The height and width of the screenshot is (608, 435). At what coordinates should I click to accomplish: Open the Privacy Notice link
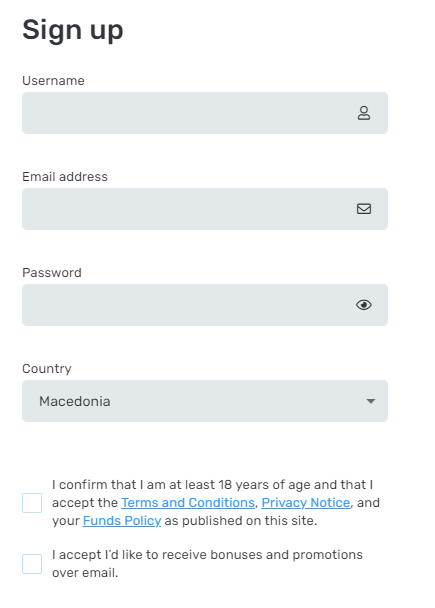click(306, 503)
